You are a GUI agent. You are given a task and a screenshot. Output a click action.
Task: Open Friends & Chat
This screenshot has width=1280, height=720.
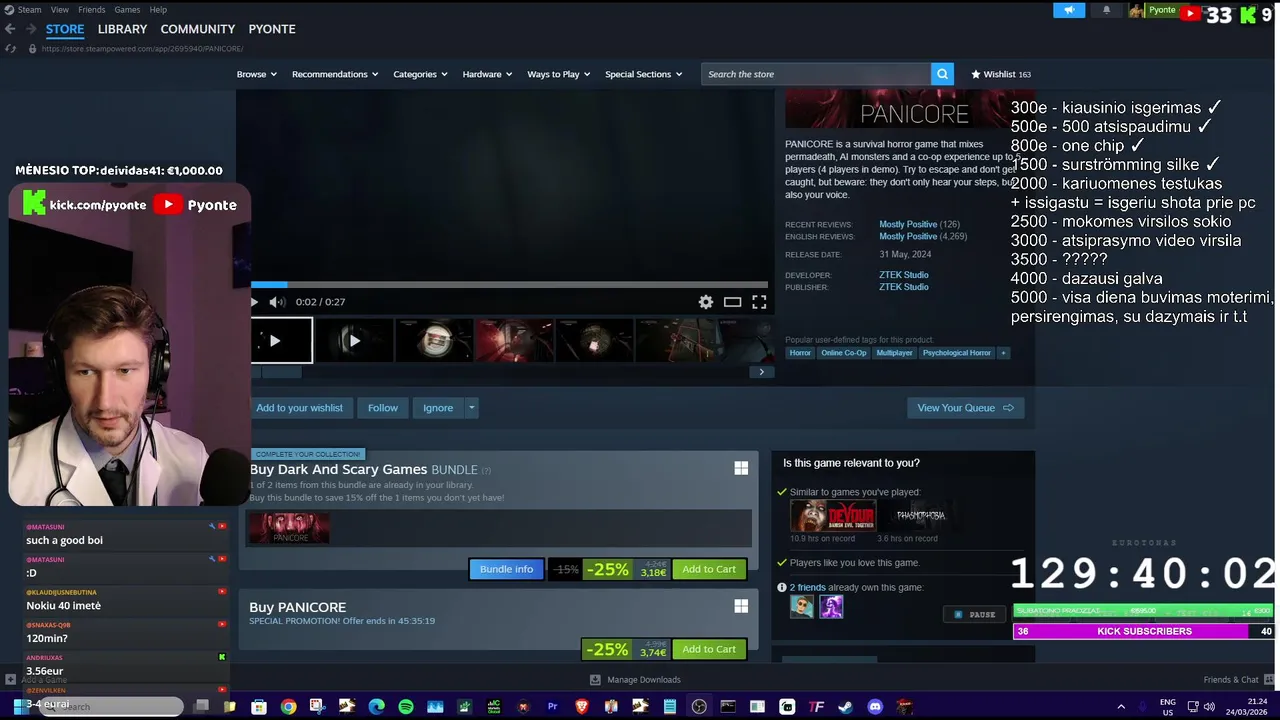[1239, 680]
